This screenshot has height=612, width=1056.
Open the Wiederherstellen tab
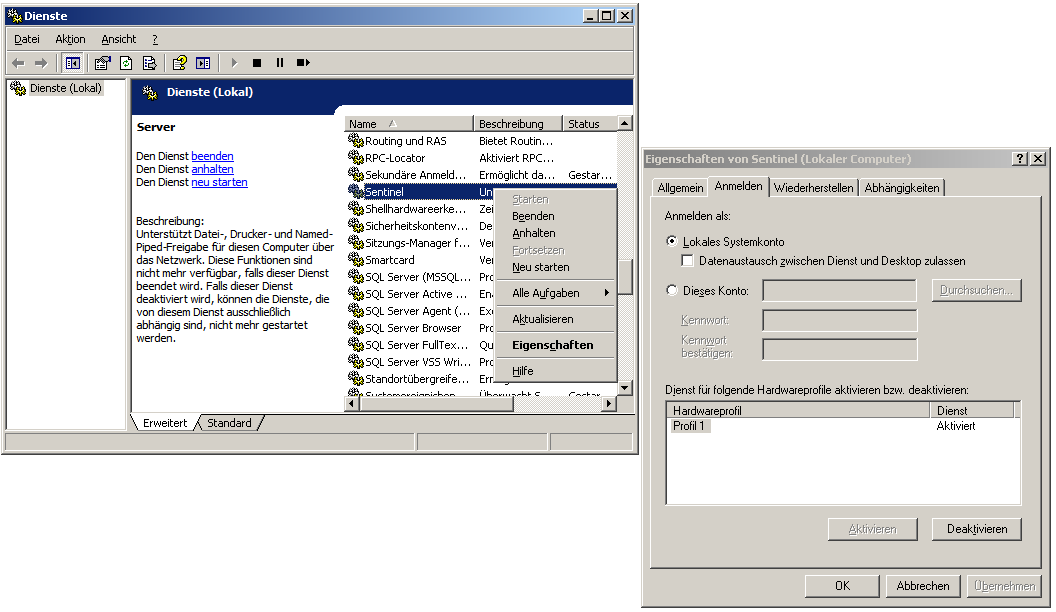[814, 188]
